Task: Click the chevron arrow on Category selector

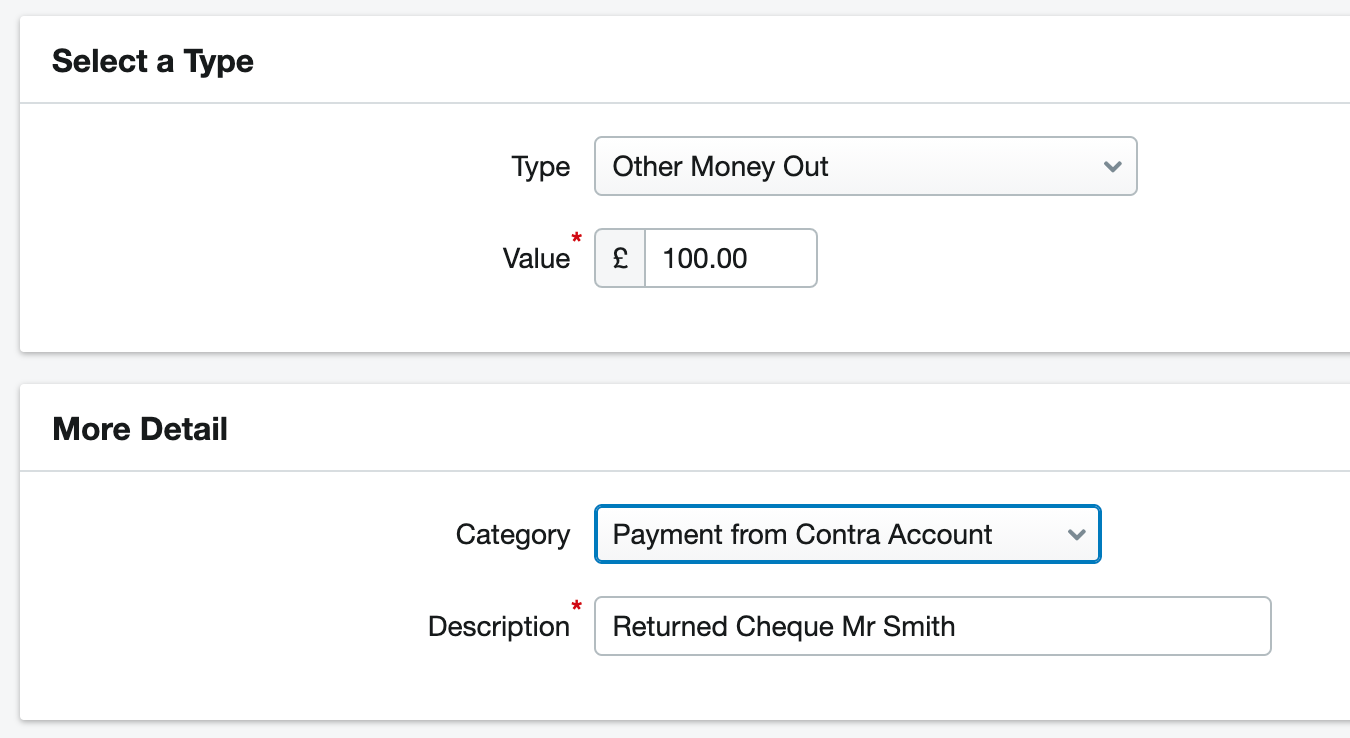Action: (x=1076, y=535)
